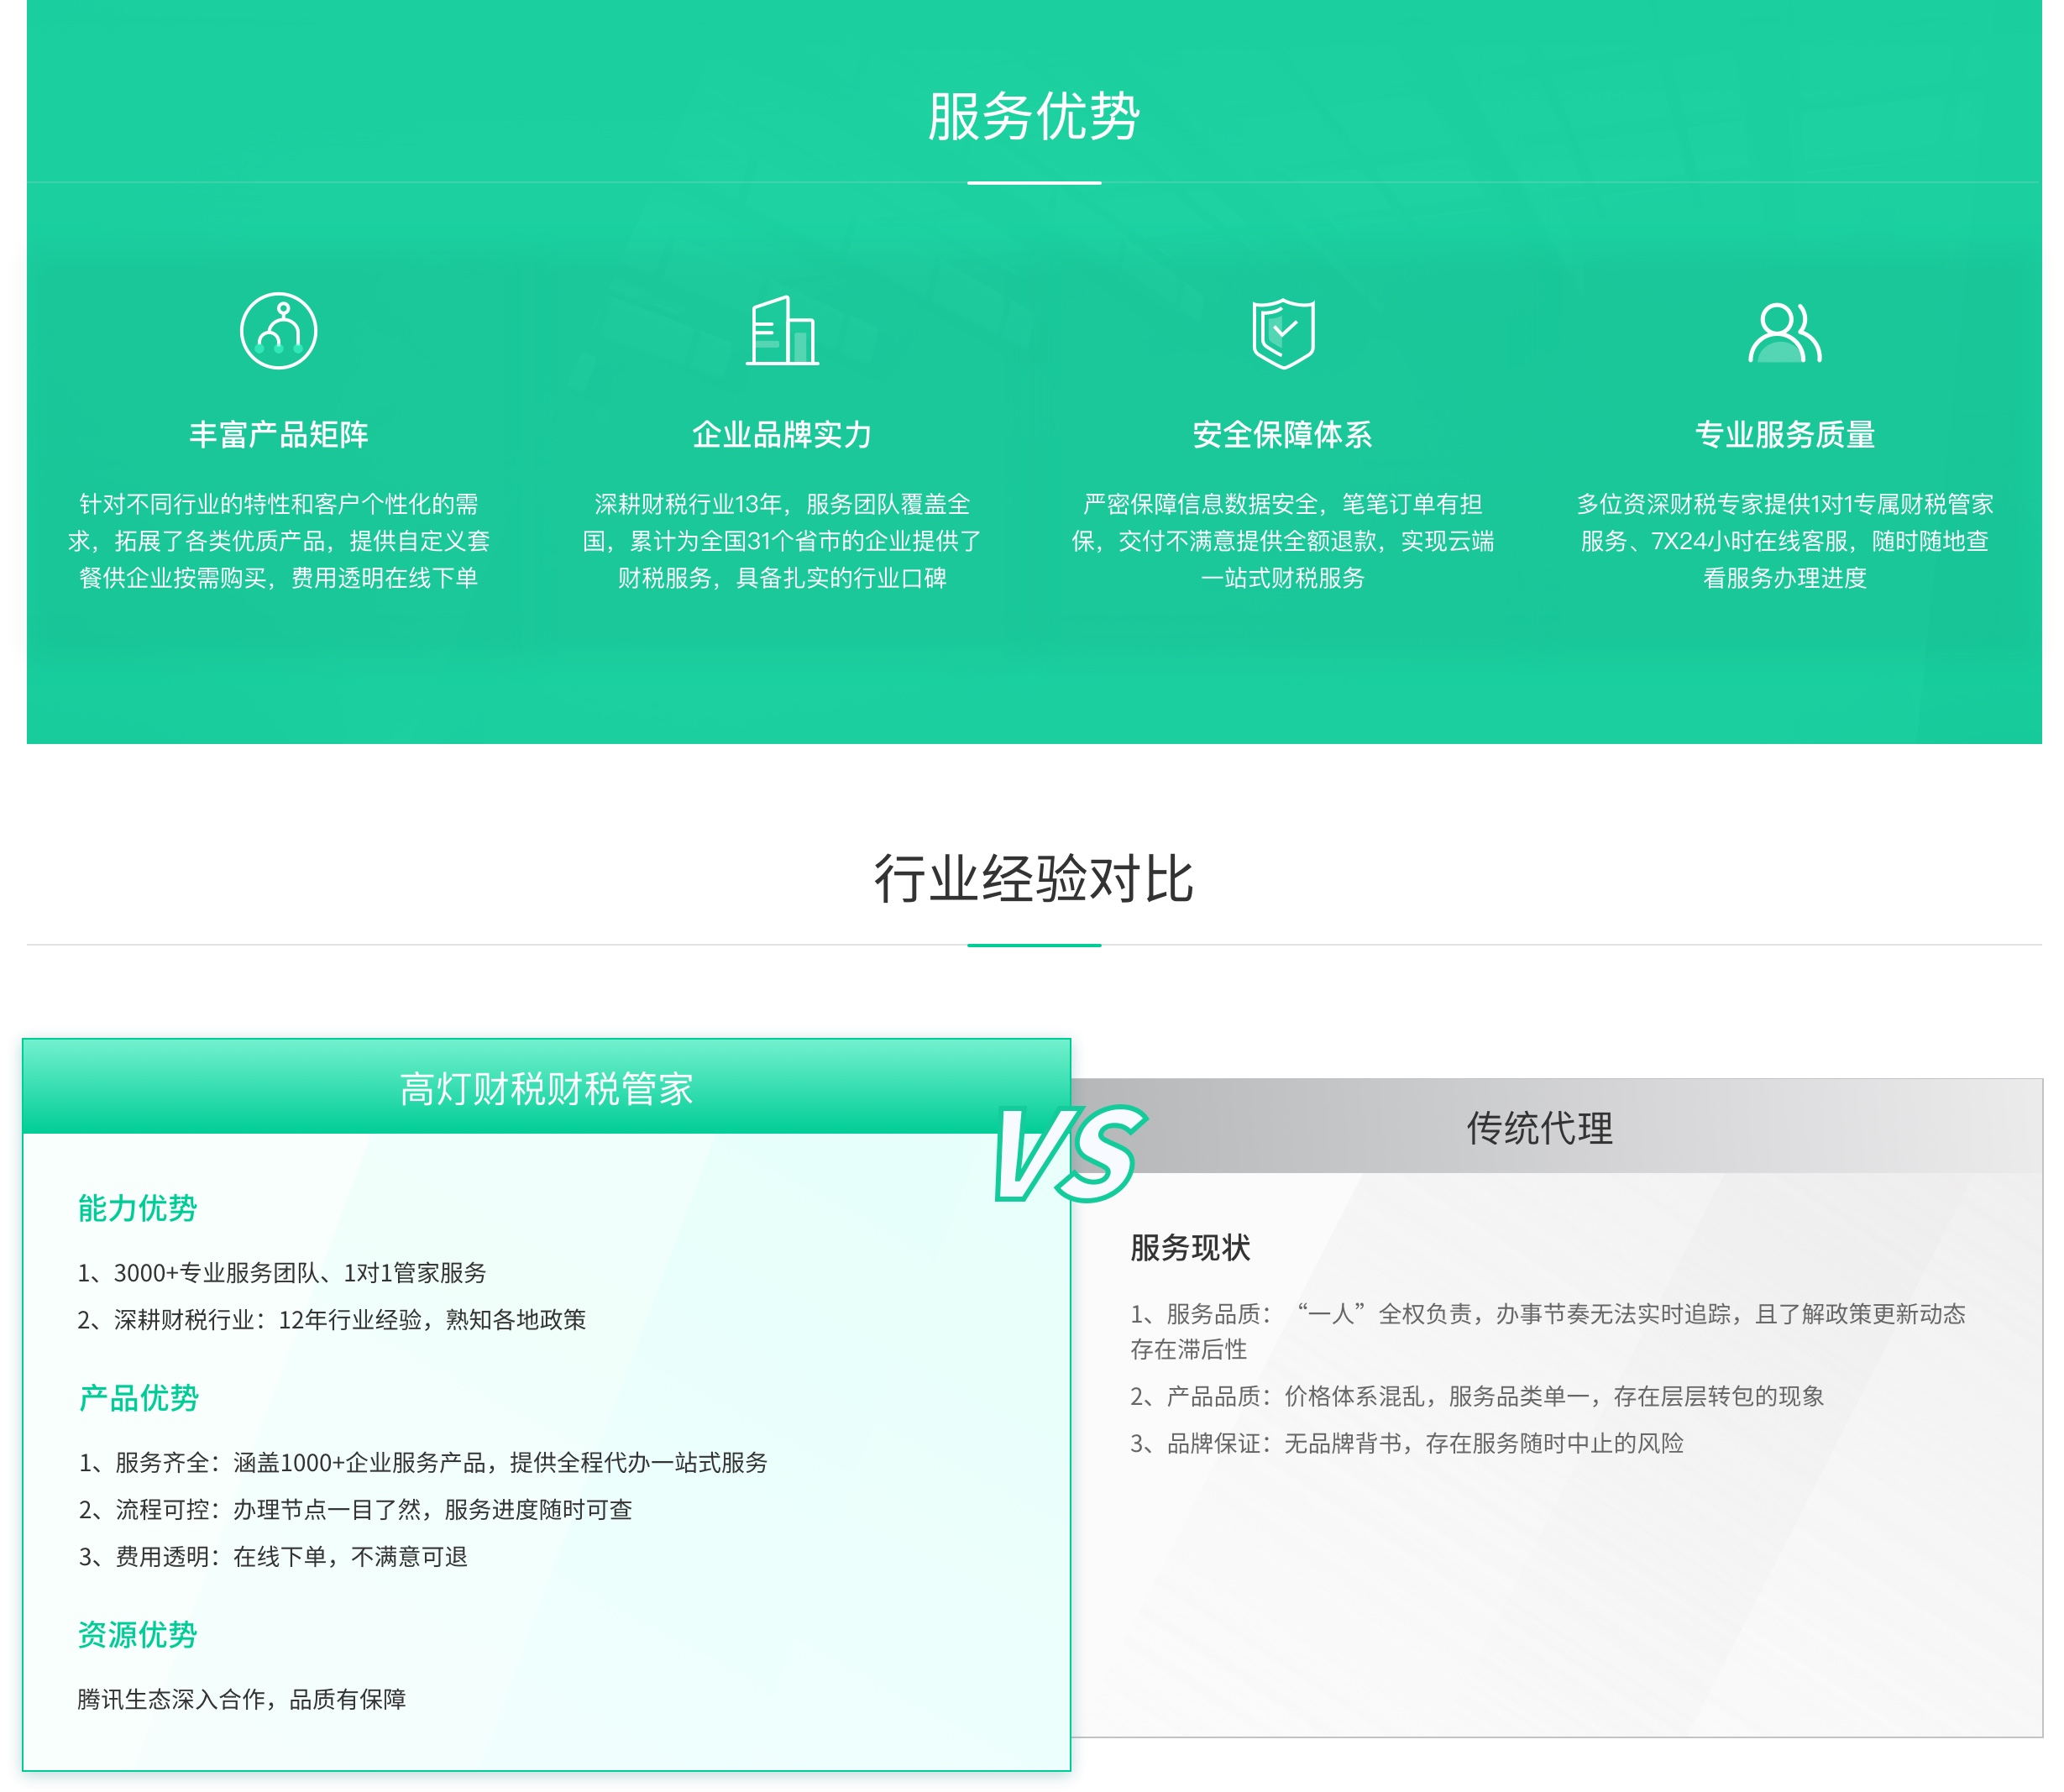Click the traditional agent '服务品质' item

tap(1548, 1331)
